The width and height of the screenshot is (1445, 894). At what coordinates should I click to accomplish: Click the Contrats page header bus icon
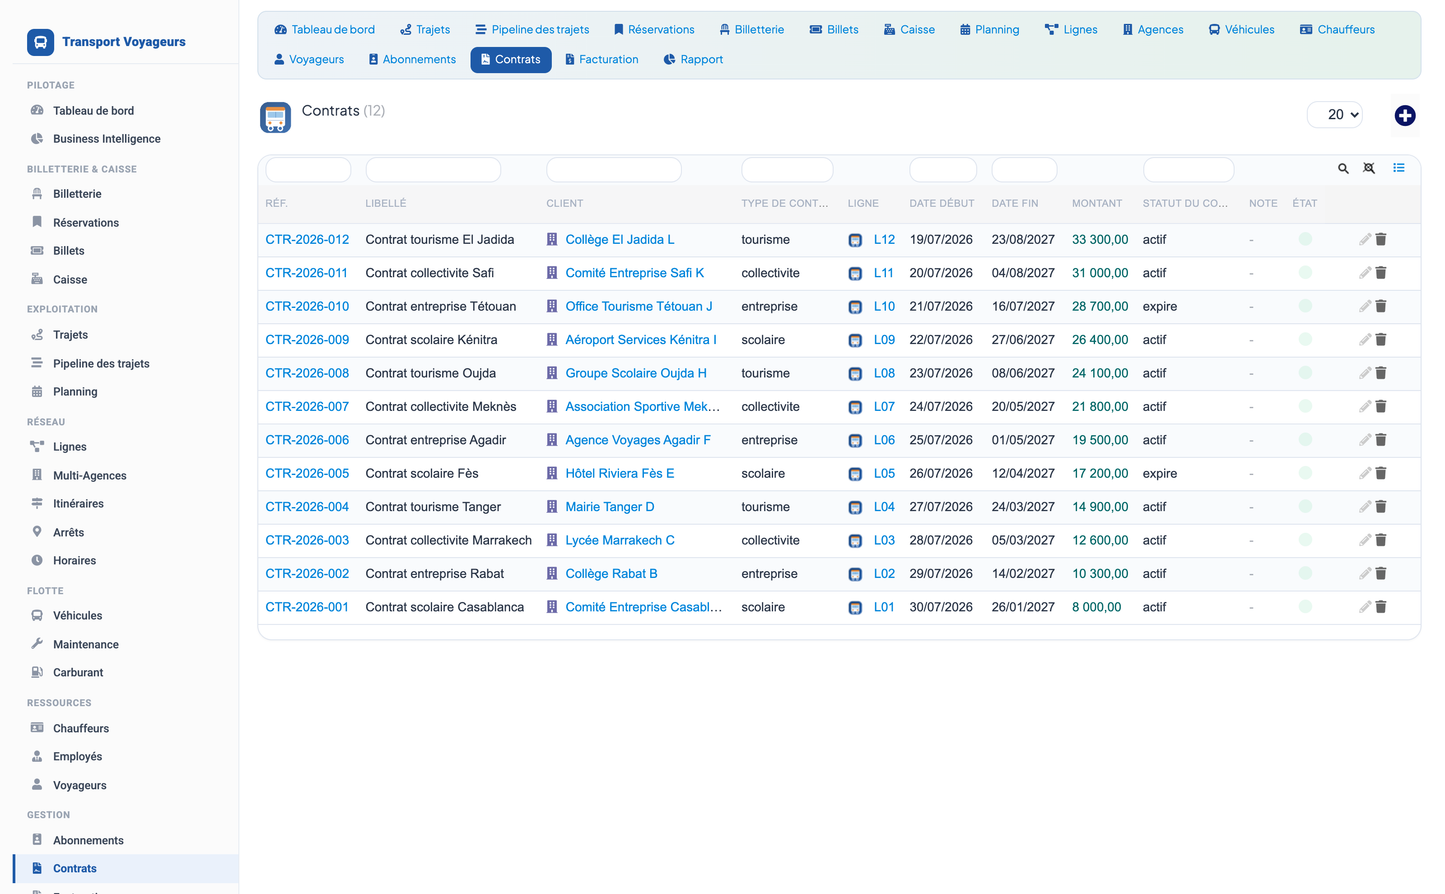pos(275,117)
